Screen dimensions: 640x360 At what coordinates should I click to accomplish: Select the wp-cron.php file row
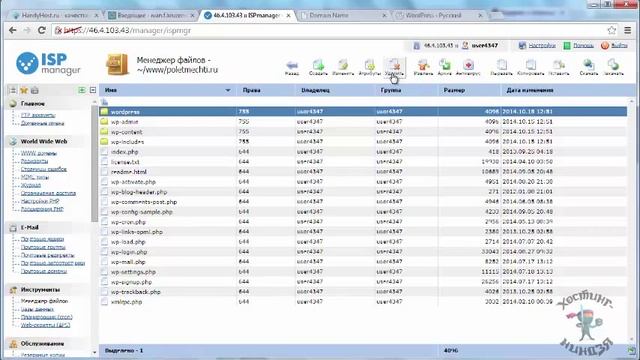pos(363,222)
